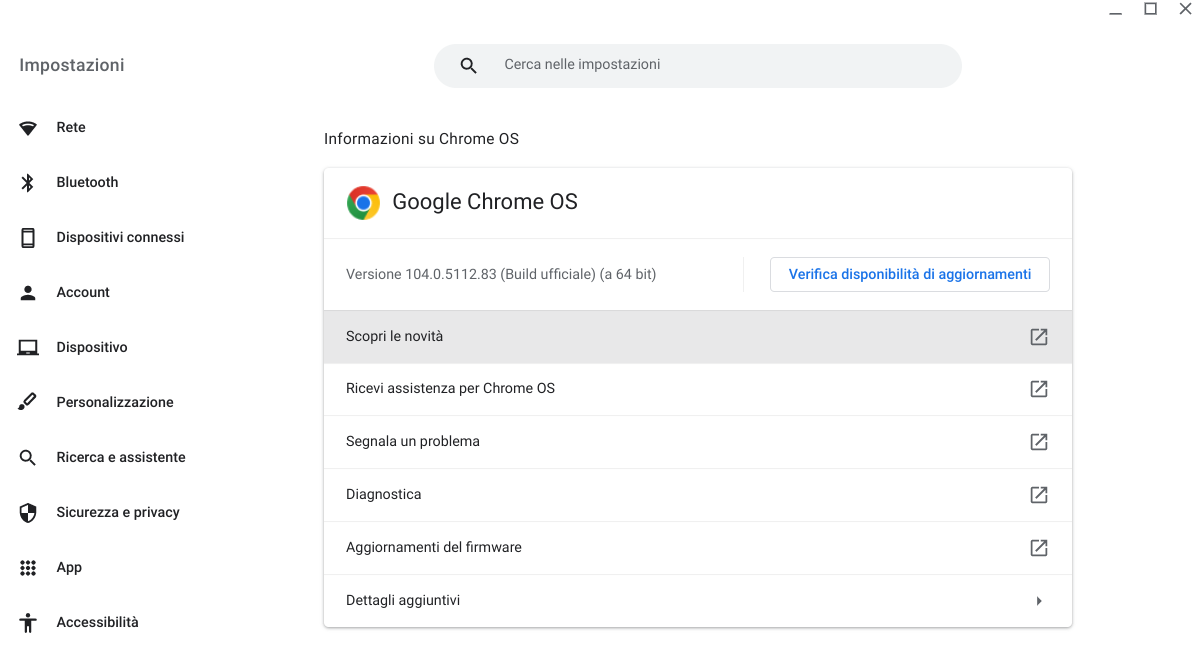The width and height of the screenshot is (1201, 664).
Task: Open Scopri le novità external link
Action: click(x=1039, y=337)
